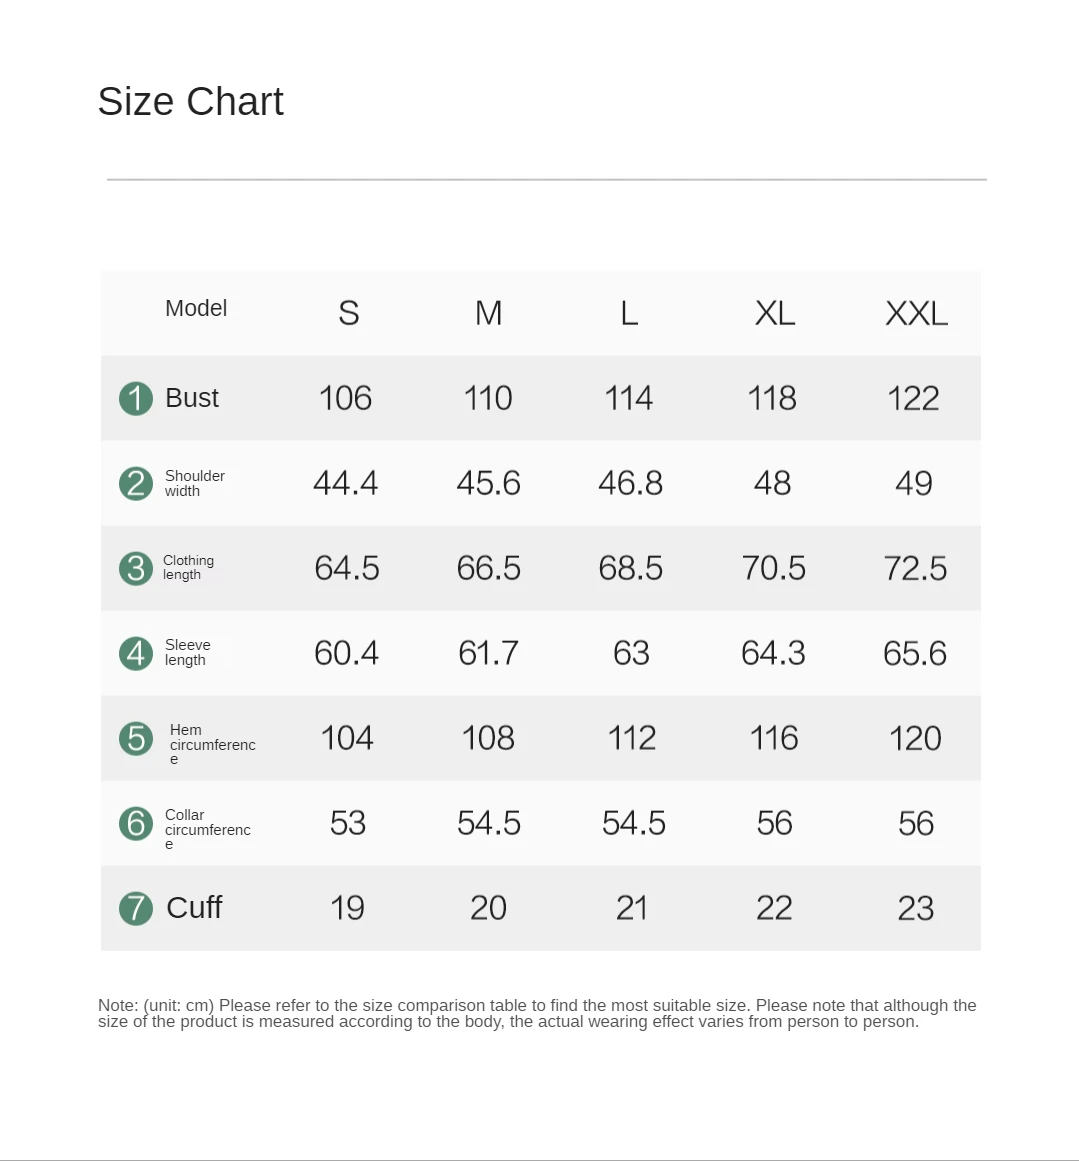Select the S size column header
1079x1161 pixels.
coord(348,313)
